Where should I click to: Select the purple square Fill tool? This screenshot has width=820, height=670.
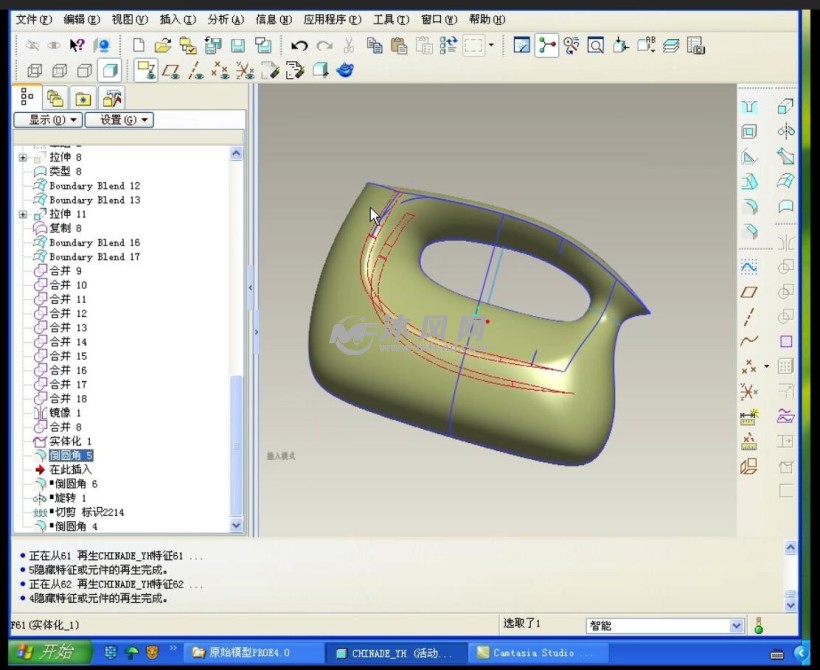[785, 341]
